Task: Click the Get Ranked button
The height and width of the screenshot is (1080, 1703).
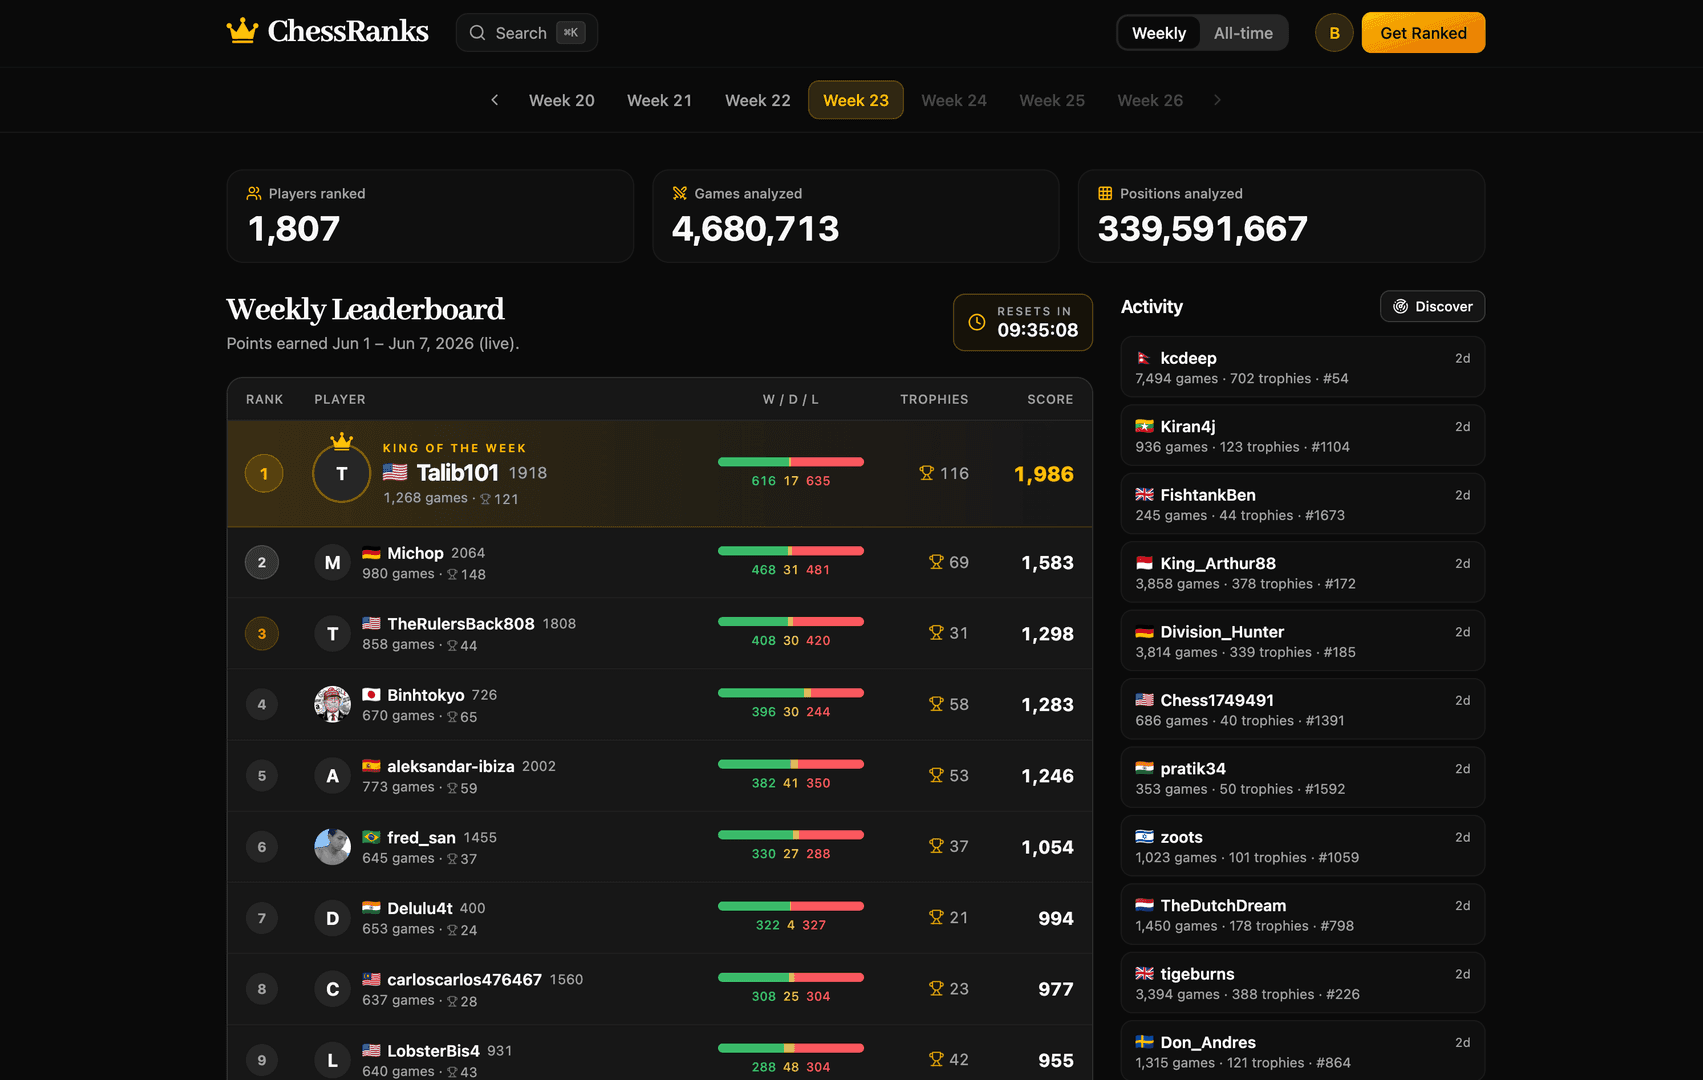Action: (1423, 33)
